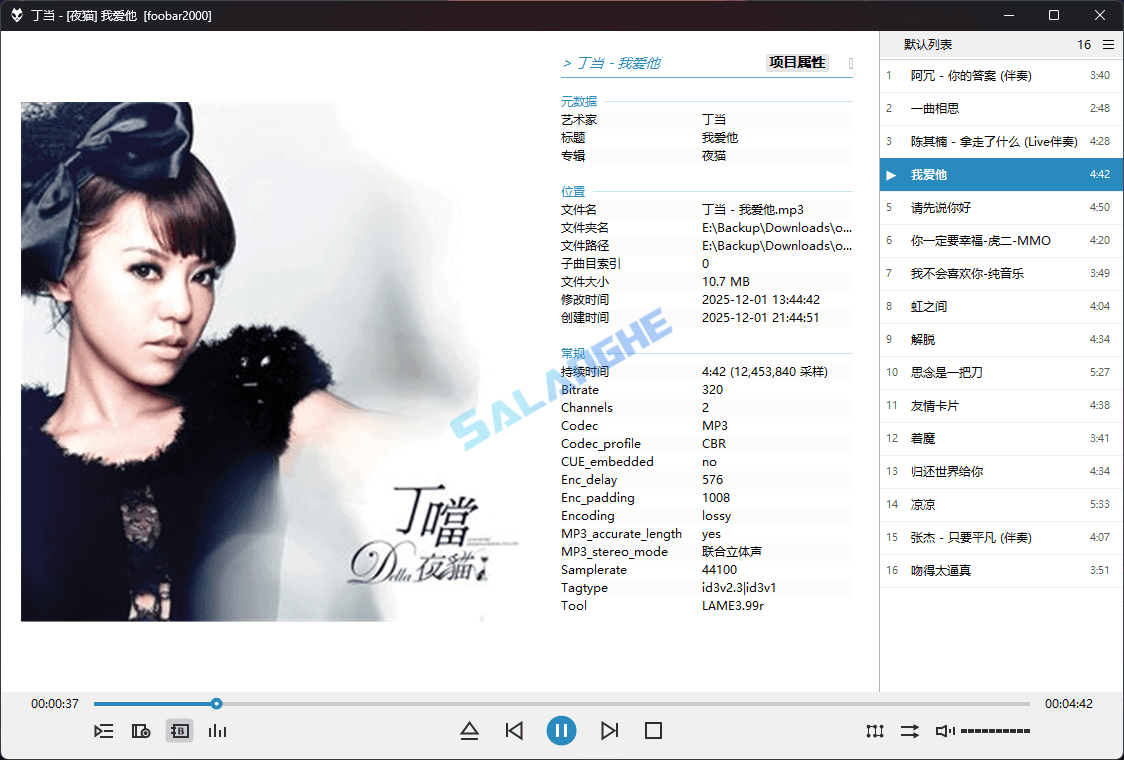Open the spectrum visualizer toolbar icon
The width and height of the screenshot is (1124, 760).
tap(218, 731)
